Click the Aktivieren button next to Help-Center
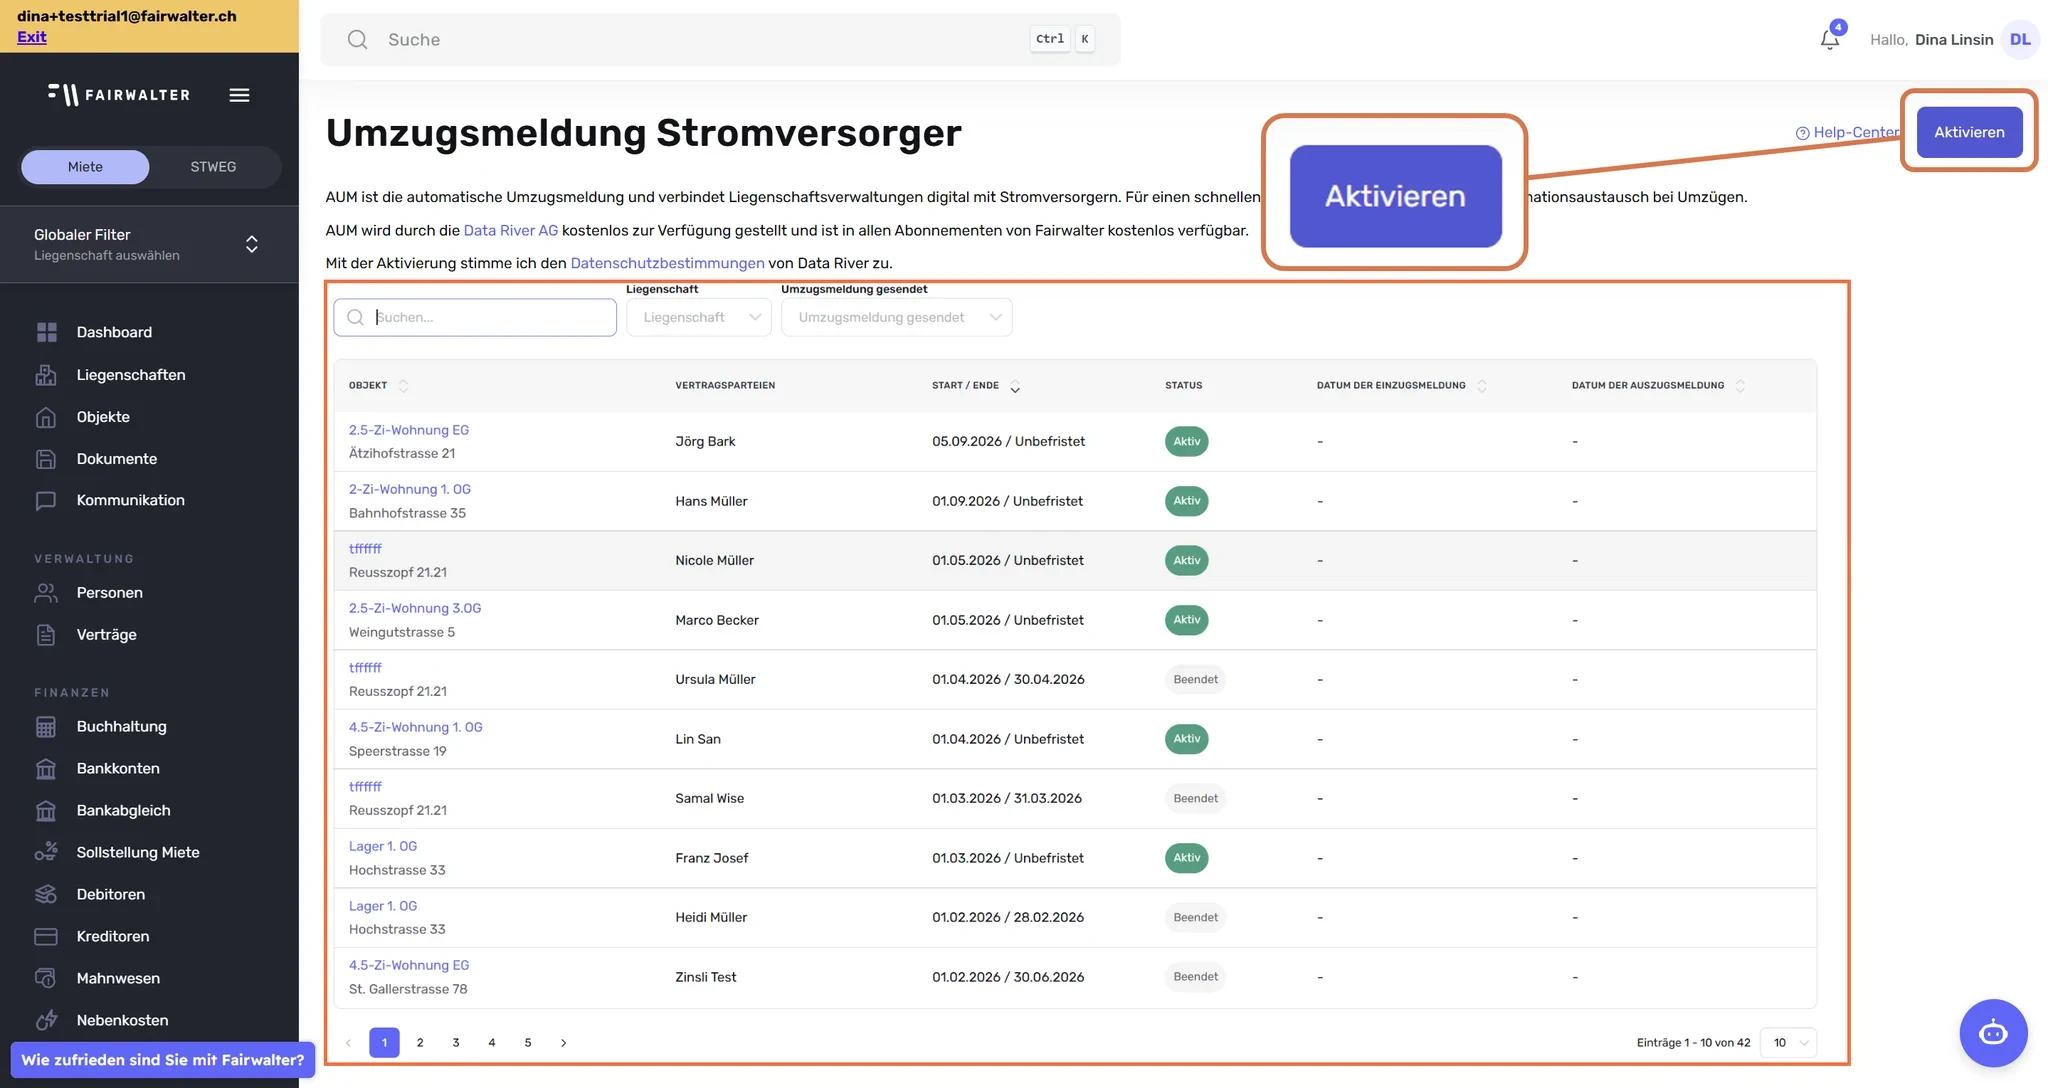2048x1088 pixels. pos(1969,132)
